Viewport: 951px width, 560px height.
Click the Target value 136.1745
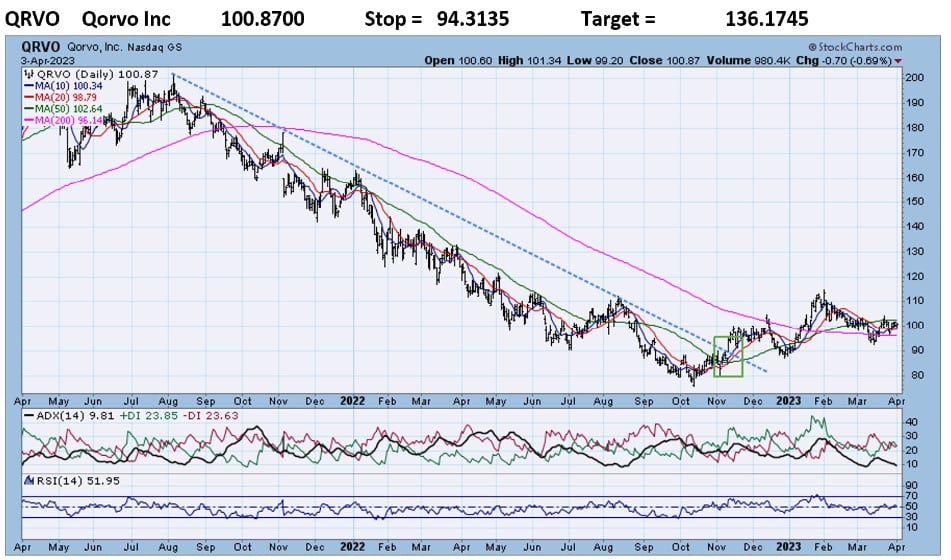[x=772, y=18]
